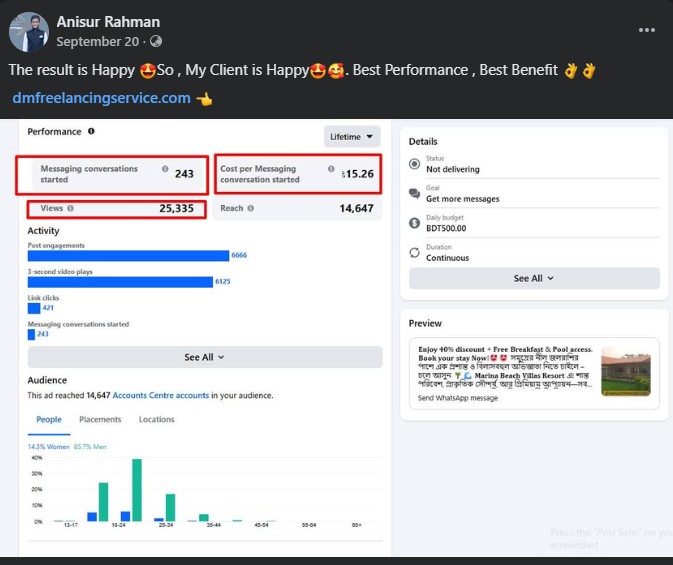Click the Link clicks bar
Viewport: 673px width, 565px height.
pyautogui.click(x=34, y=308)
